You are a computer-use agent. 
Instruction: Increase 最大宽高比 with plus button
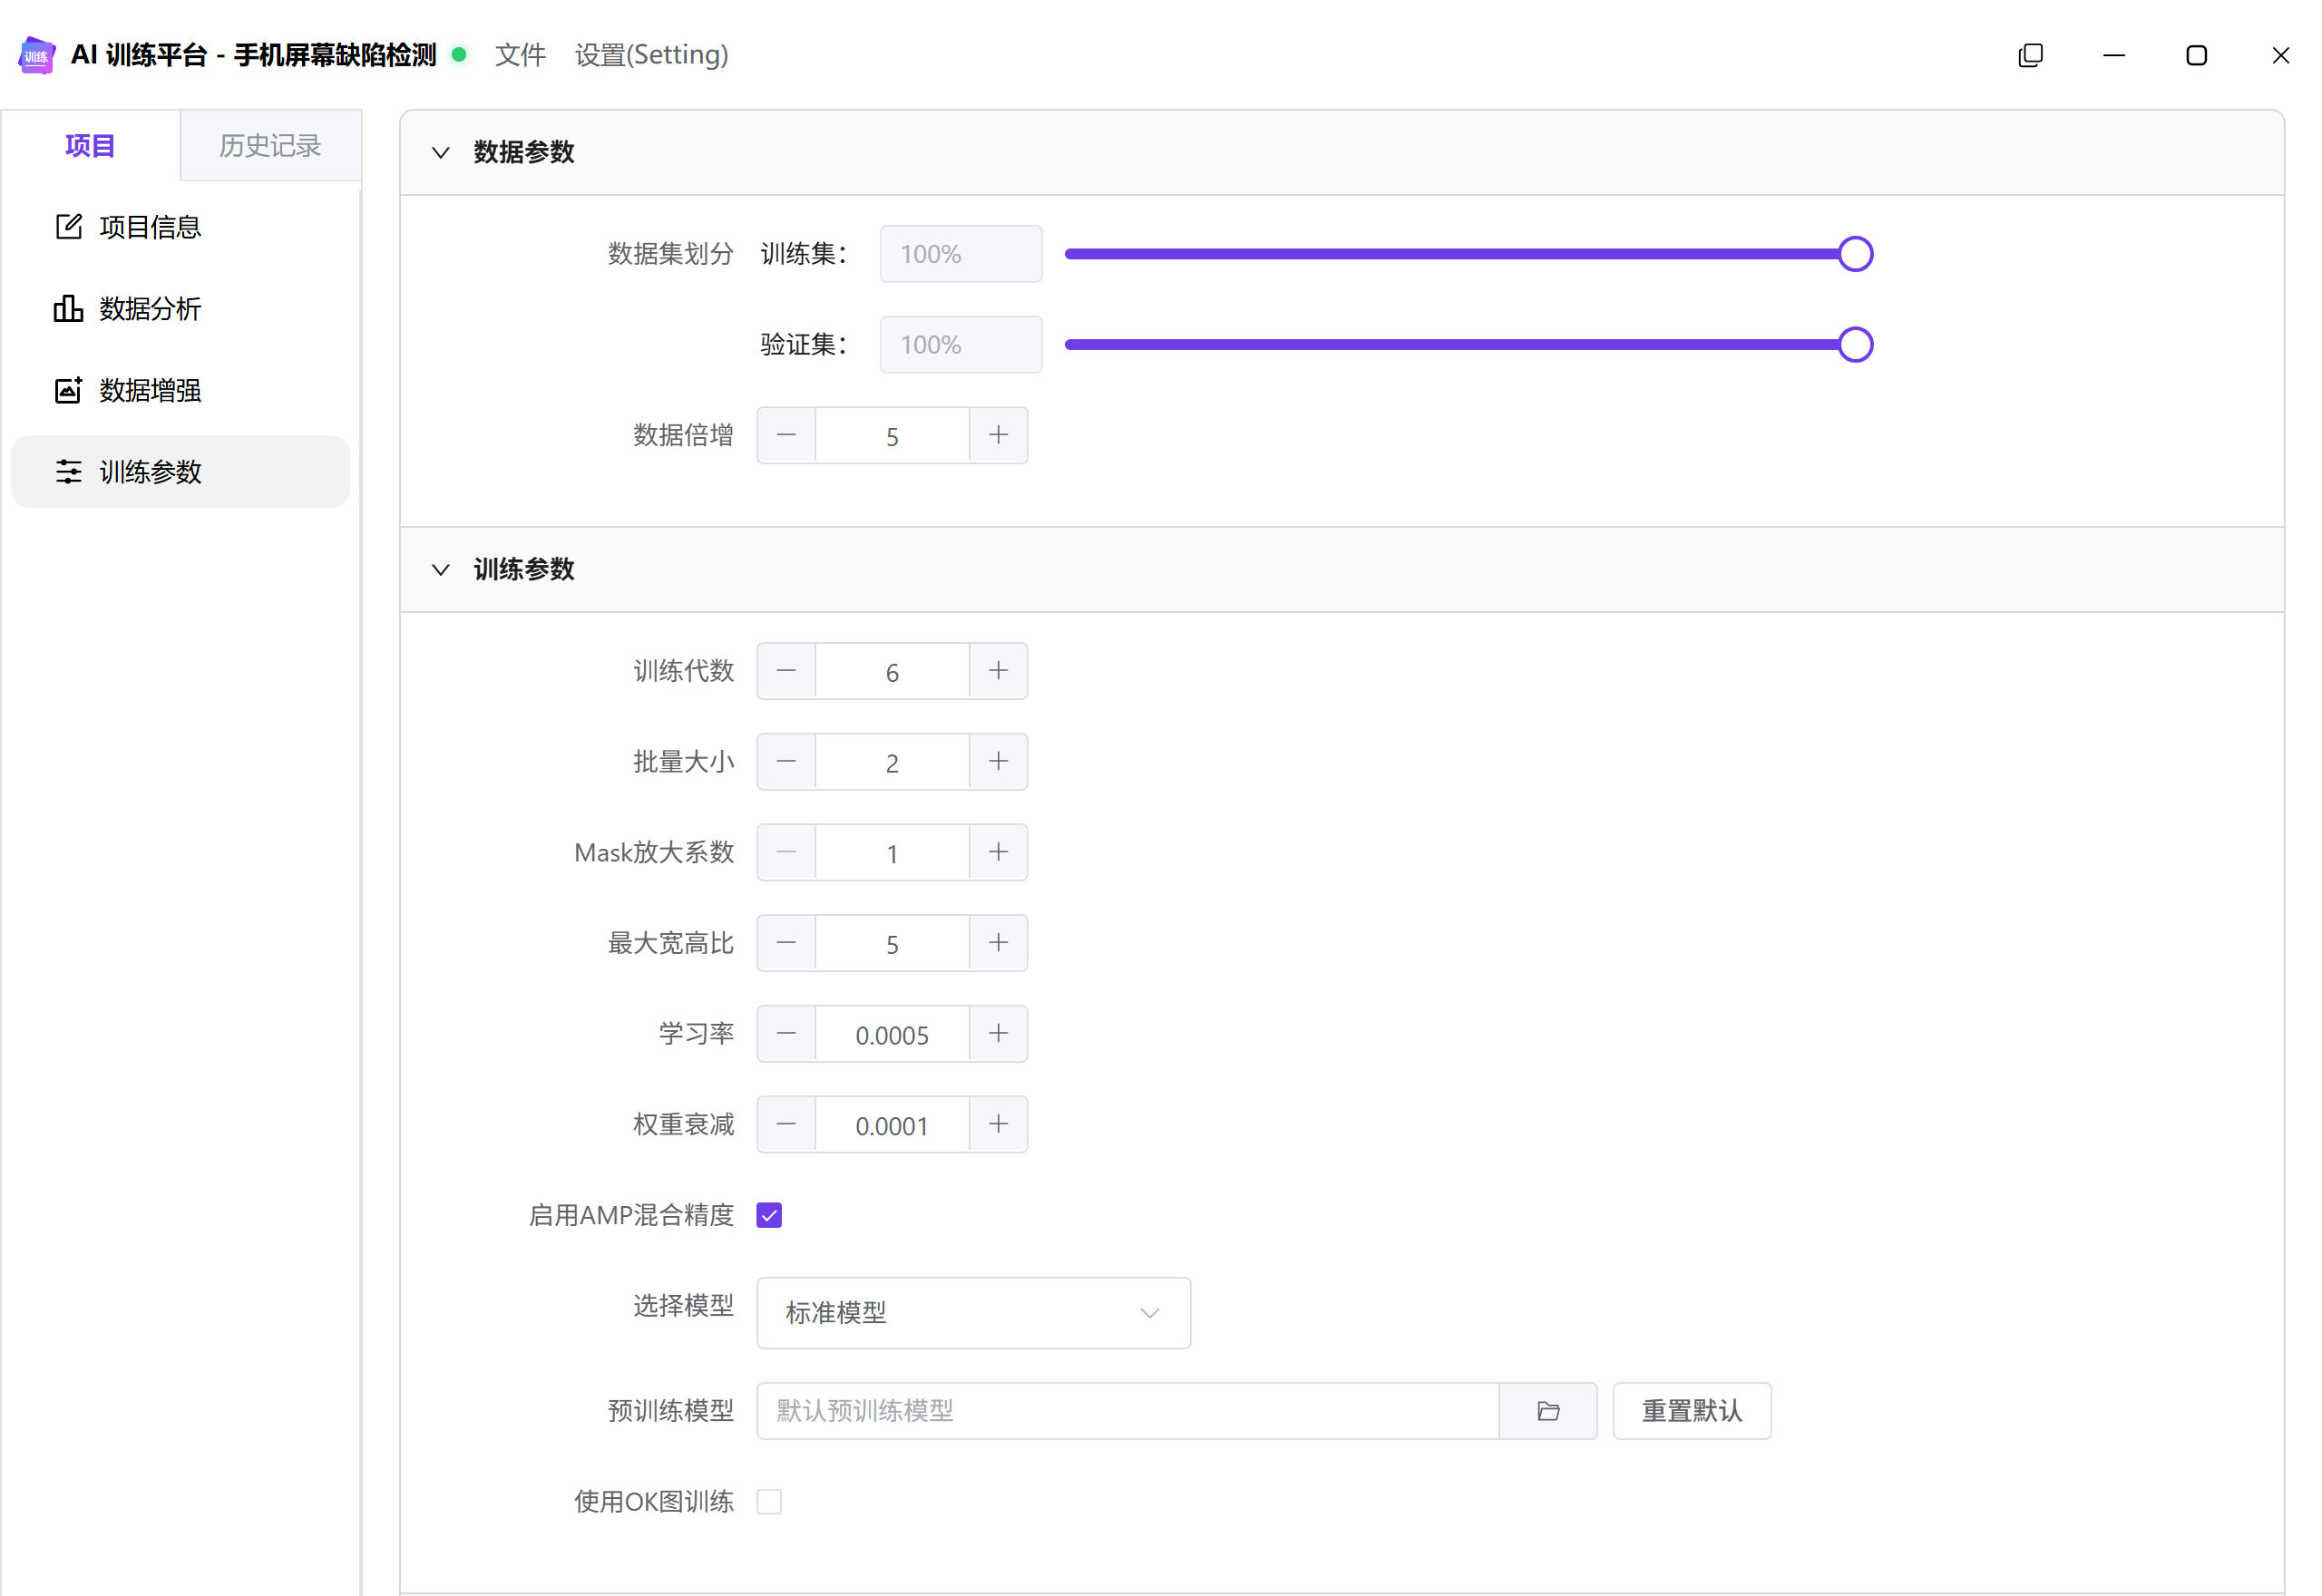(998, 943)
